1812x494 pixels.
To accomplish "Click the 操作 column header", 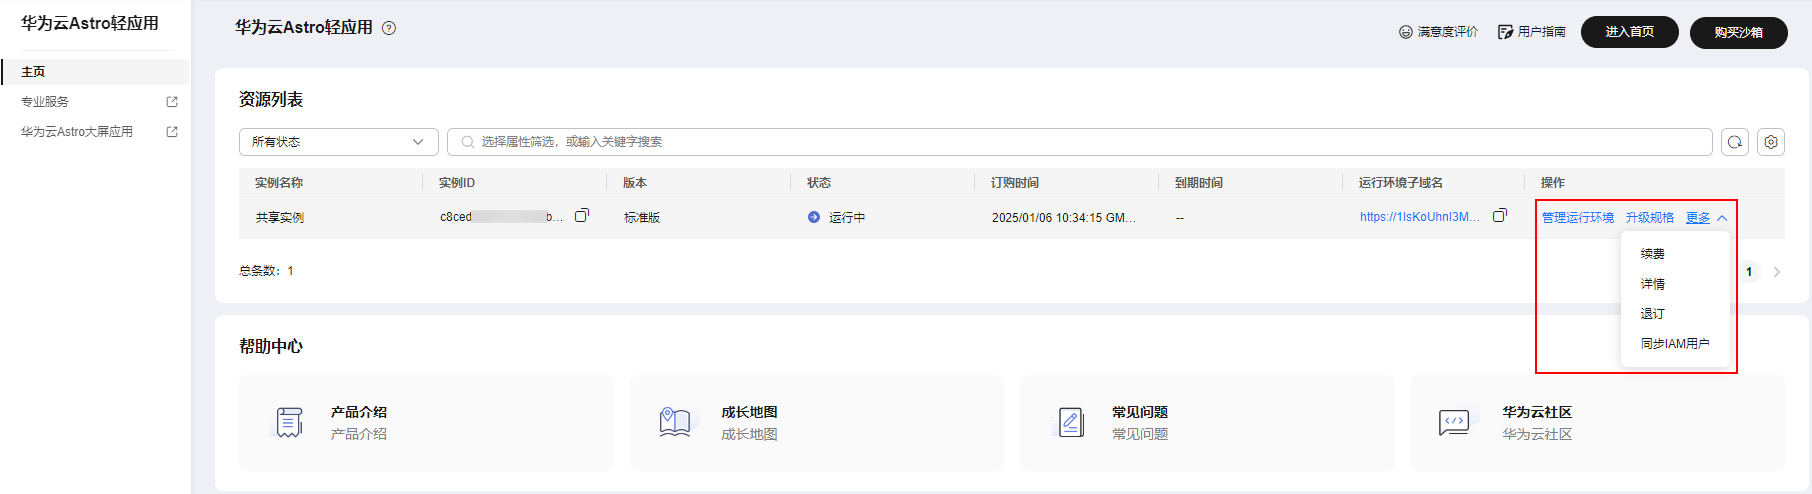I will 1553,183.
